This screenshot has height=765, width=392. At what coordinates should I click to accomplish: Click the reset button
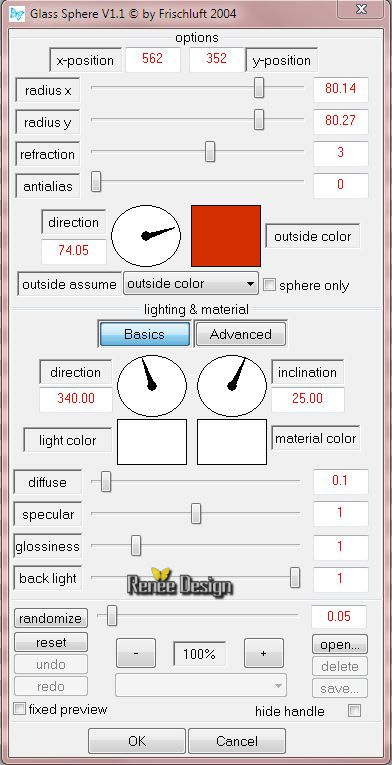point(51,643)
